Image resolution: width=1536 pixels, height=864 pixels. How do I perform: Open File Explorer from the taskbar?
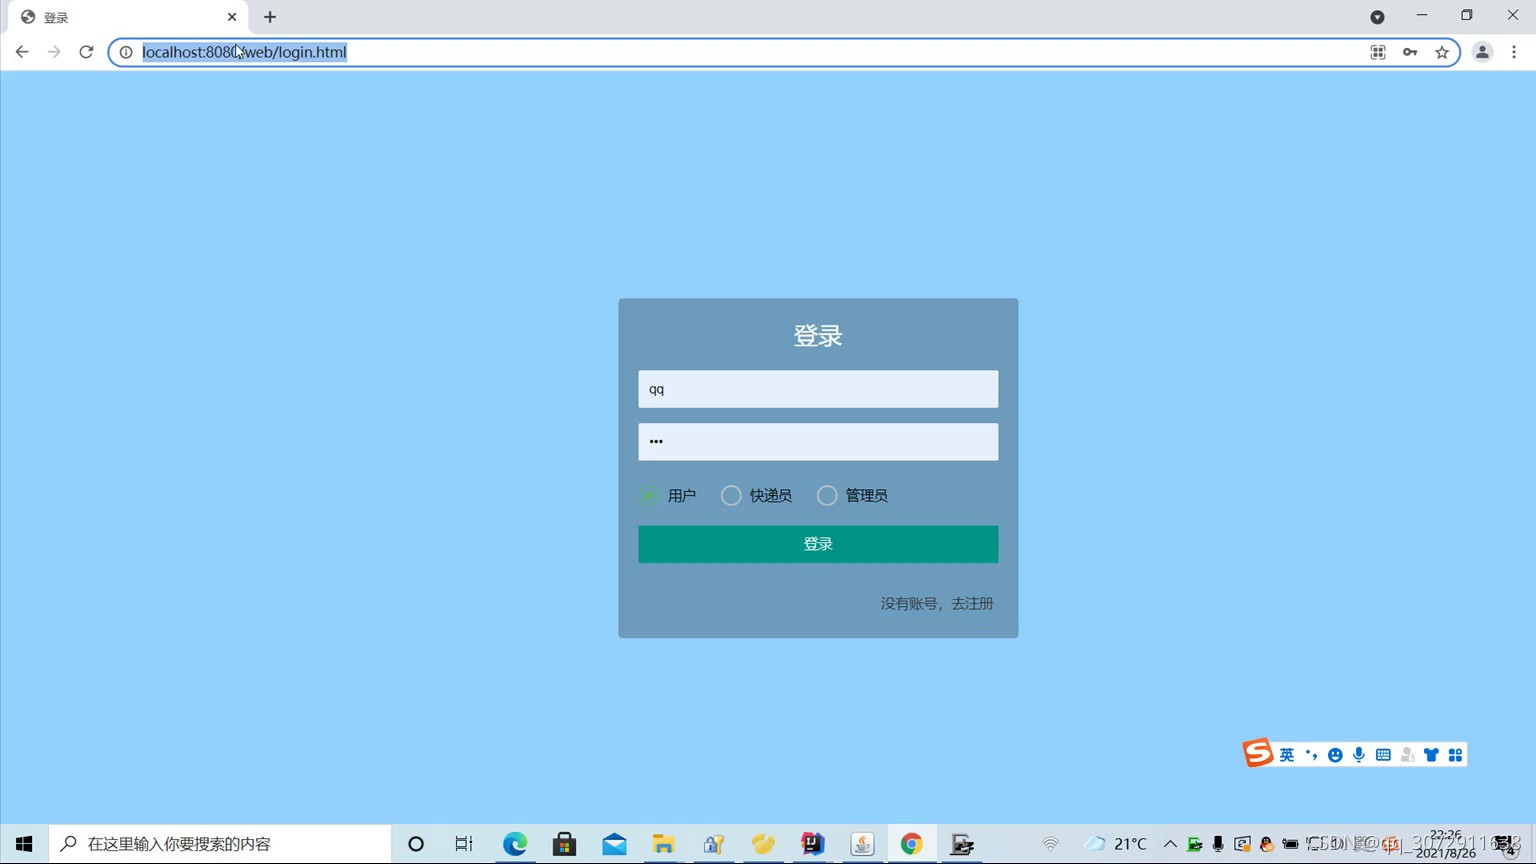(663, 844)
